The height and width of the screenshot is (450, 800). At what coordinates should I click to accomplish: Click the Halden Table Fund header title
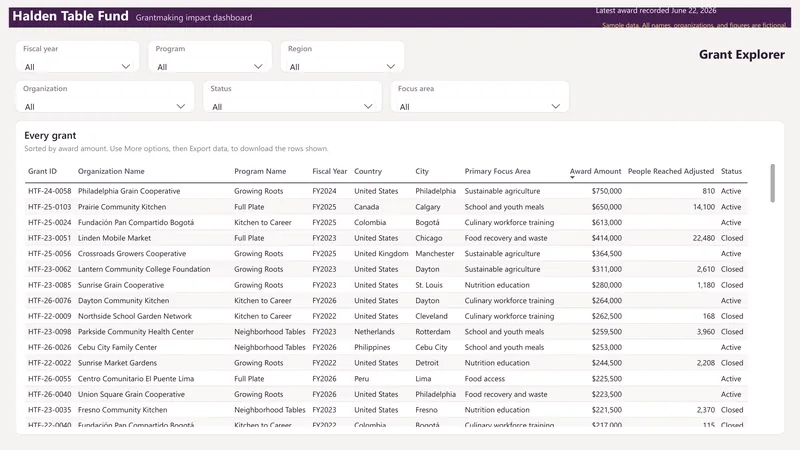tap(70, 16)
